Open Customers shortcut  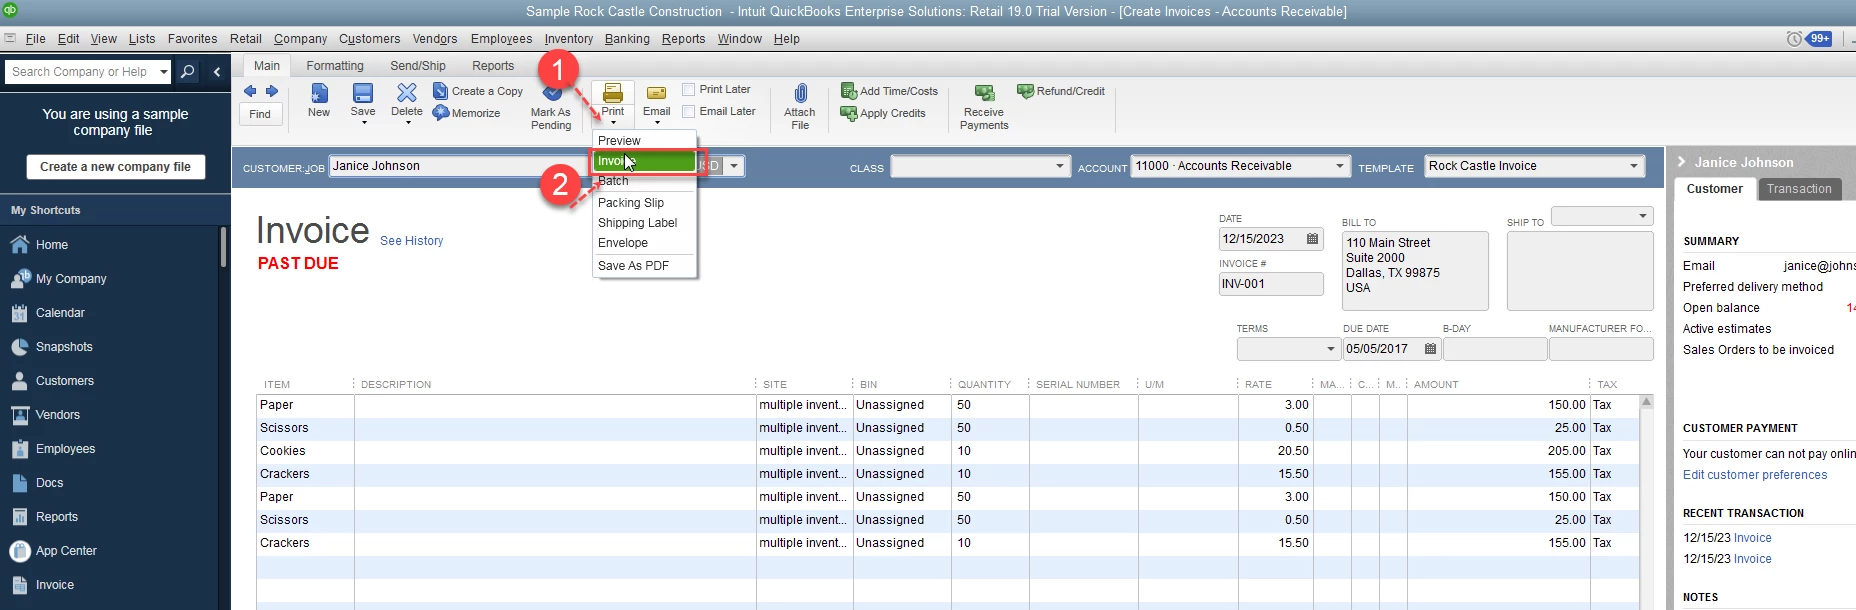52,381
